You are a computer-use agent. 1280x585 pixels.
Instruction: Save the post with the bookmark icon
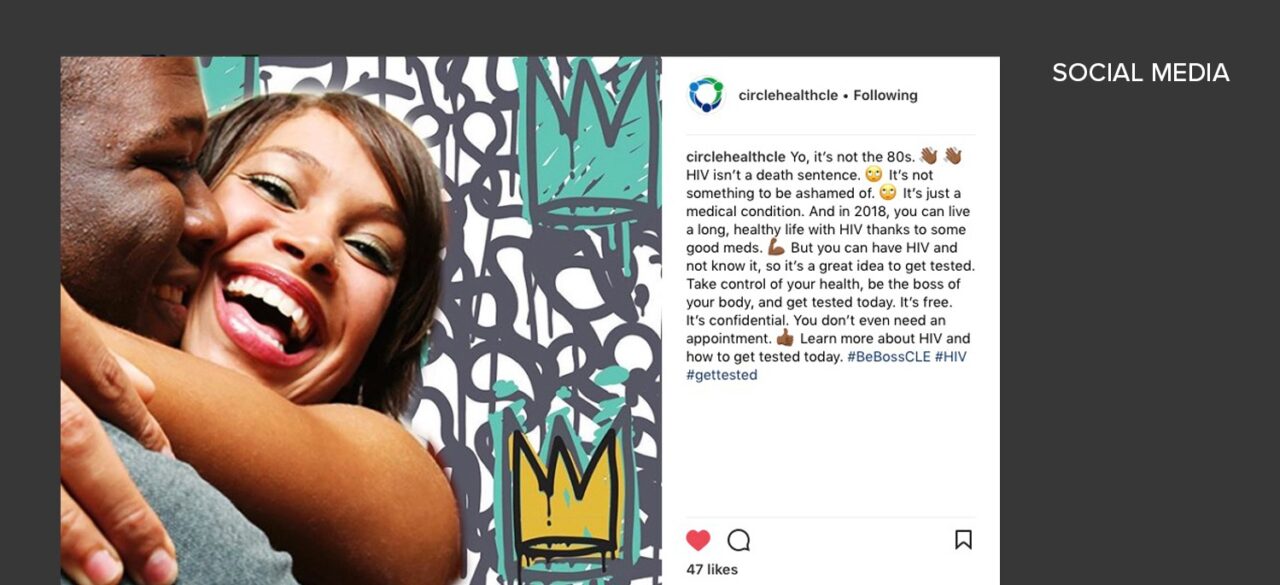coord(963,540)
